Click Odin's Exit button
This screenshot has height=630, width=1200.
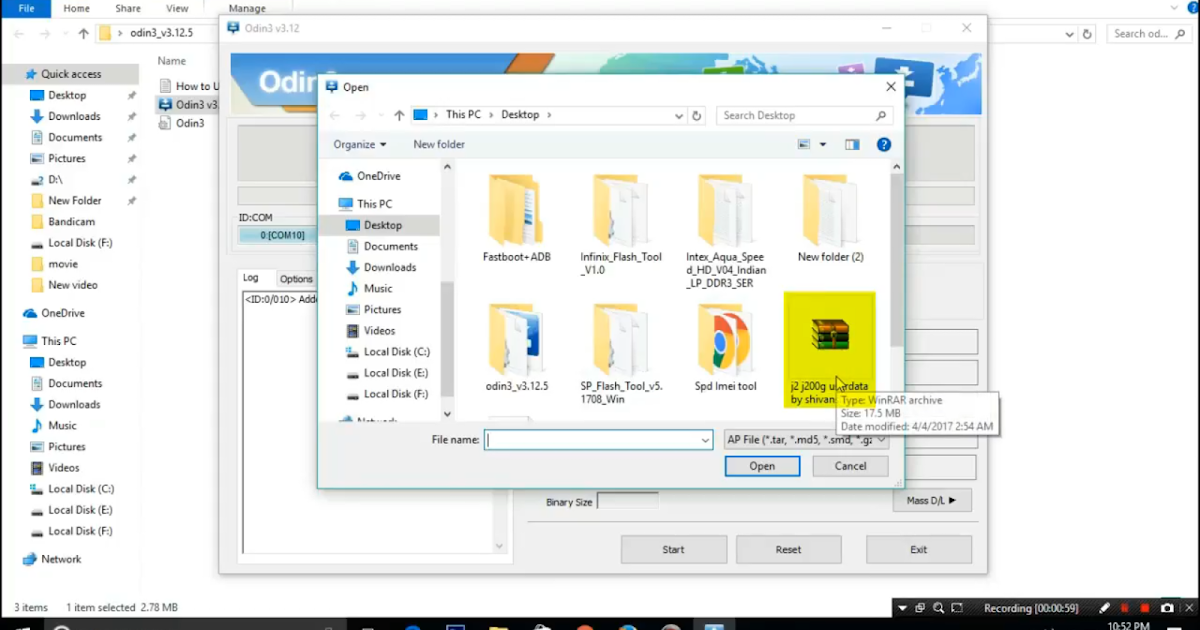(x=918, y=549)
